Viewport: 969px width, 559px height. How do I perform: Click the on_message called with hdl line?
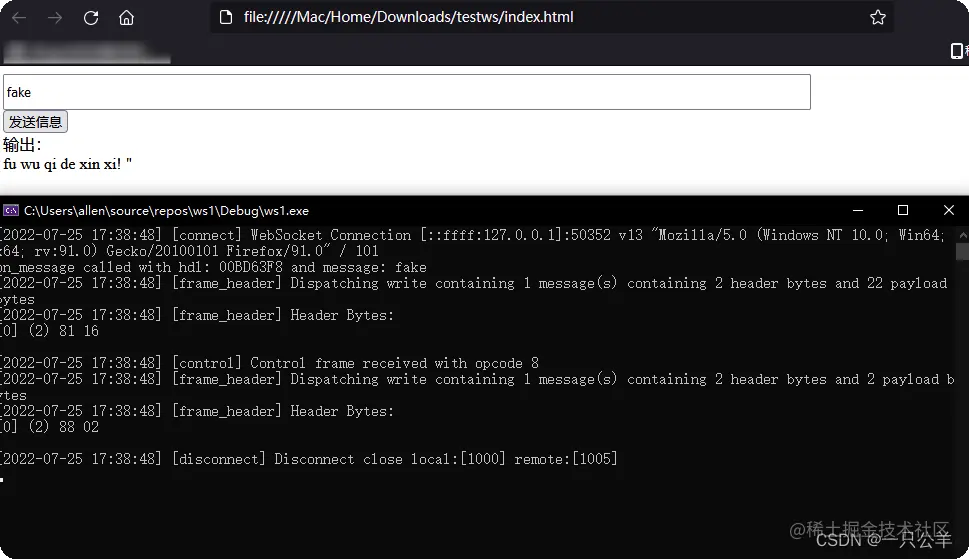pyautogui.click(x=213, y=267)
